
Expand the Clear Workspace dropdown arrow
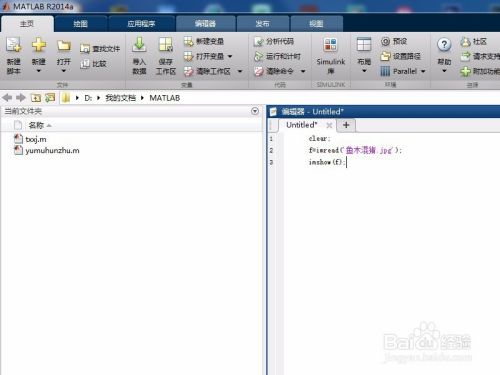[x=240, y=71]
